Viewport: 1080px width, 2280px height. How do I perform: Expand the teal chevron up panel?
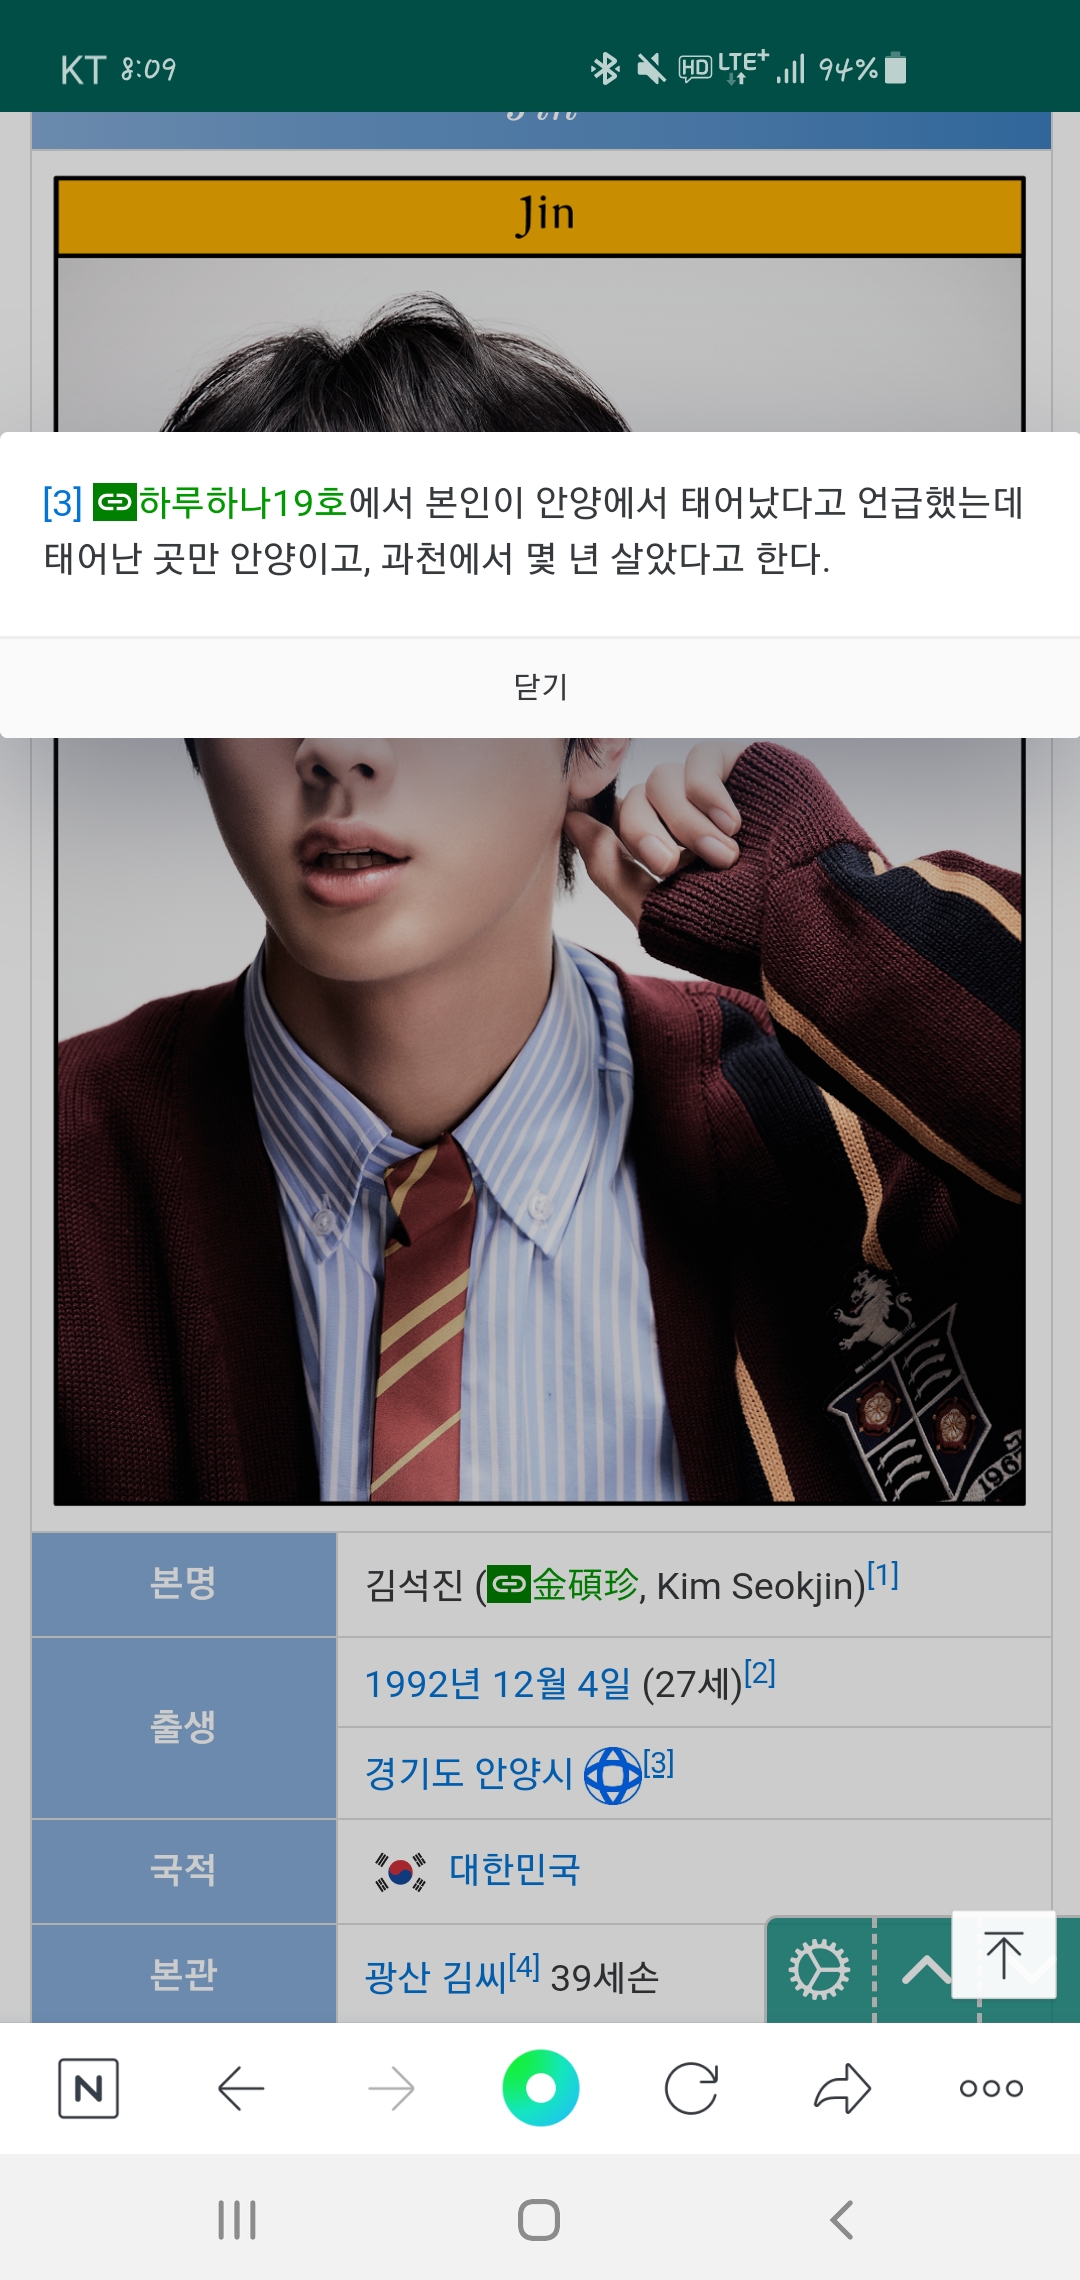(926, 1970)
